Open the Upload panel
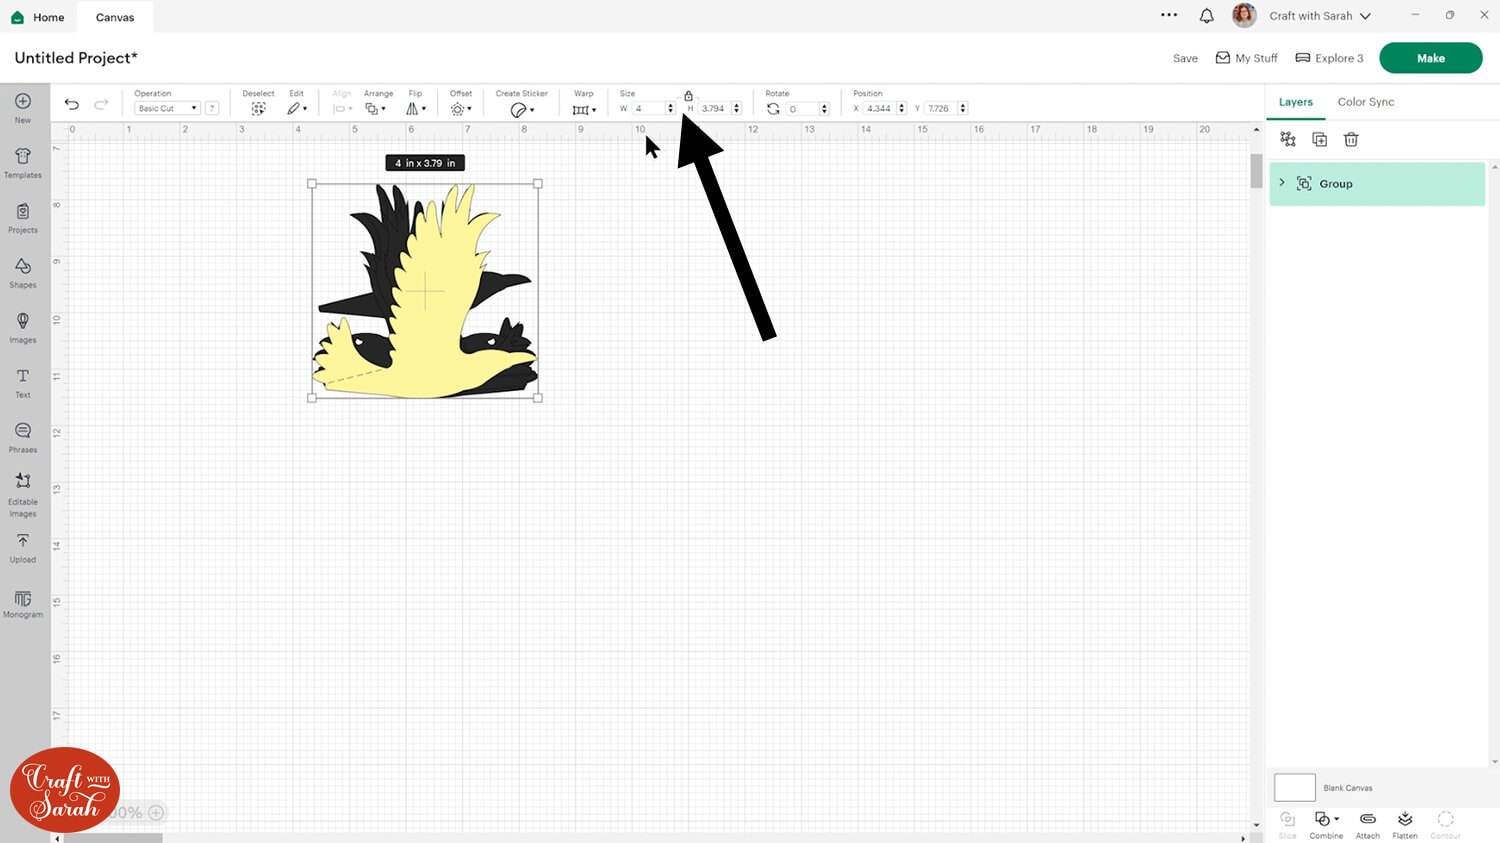Viewport: 1500px width, 843px height. point(23,548)
